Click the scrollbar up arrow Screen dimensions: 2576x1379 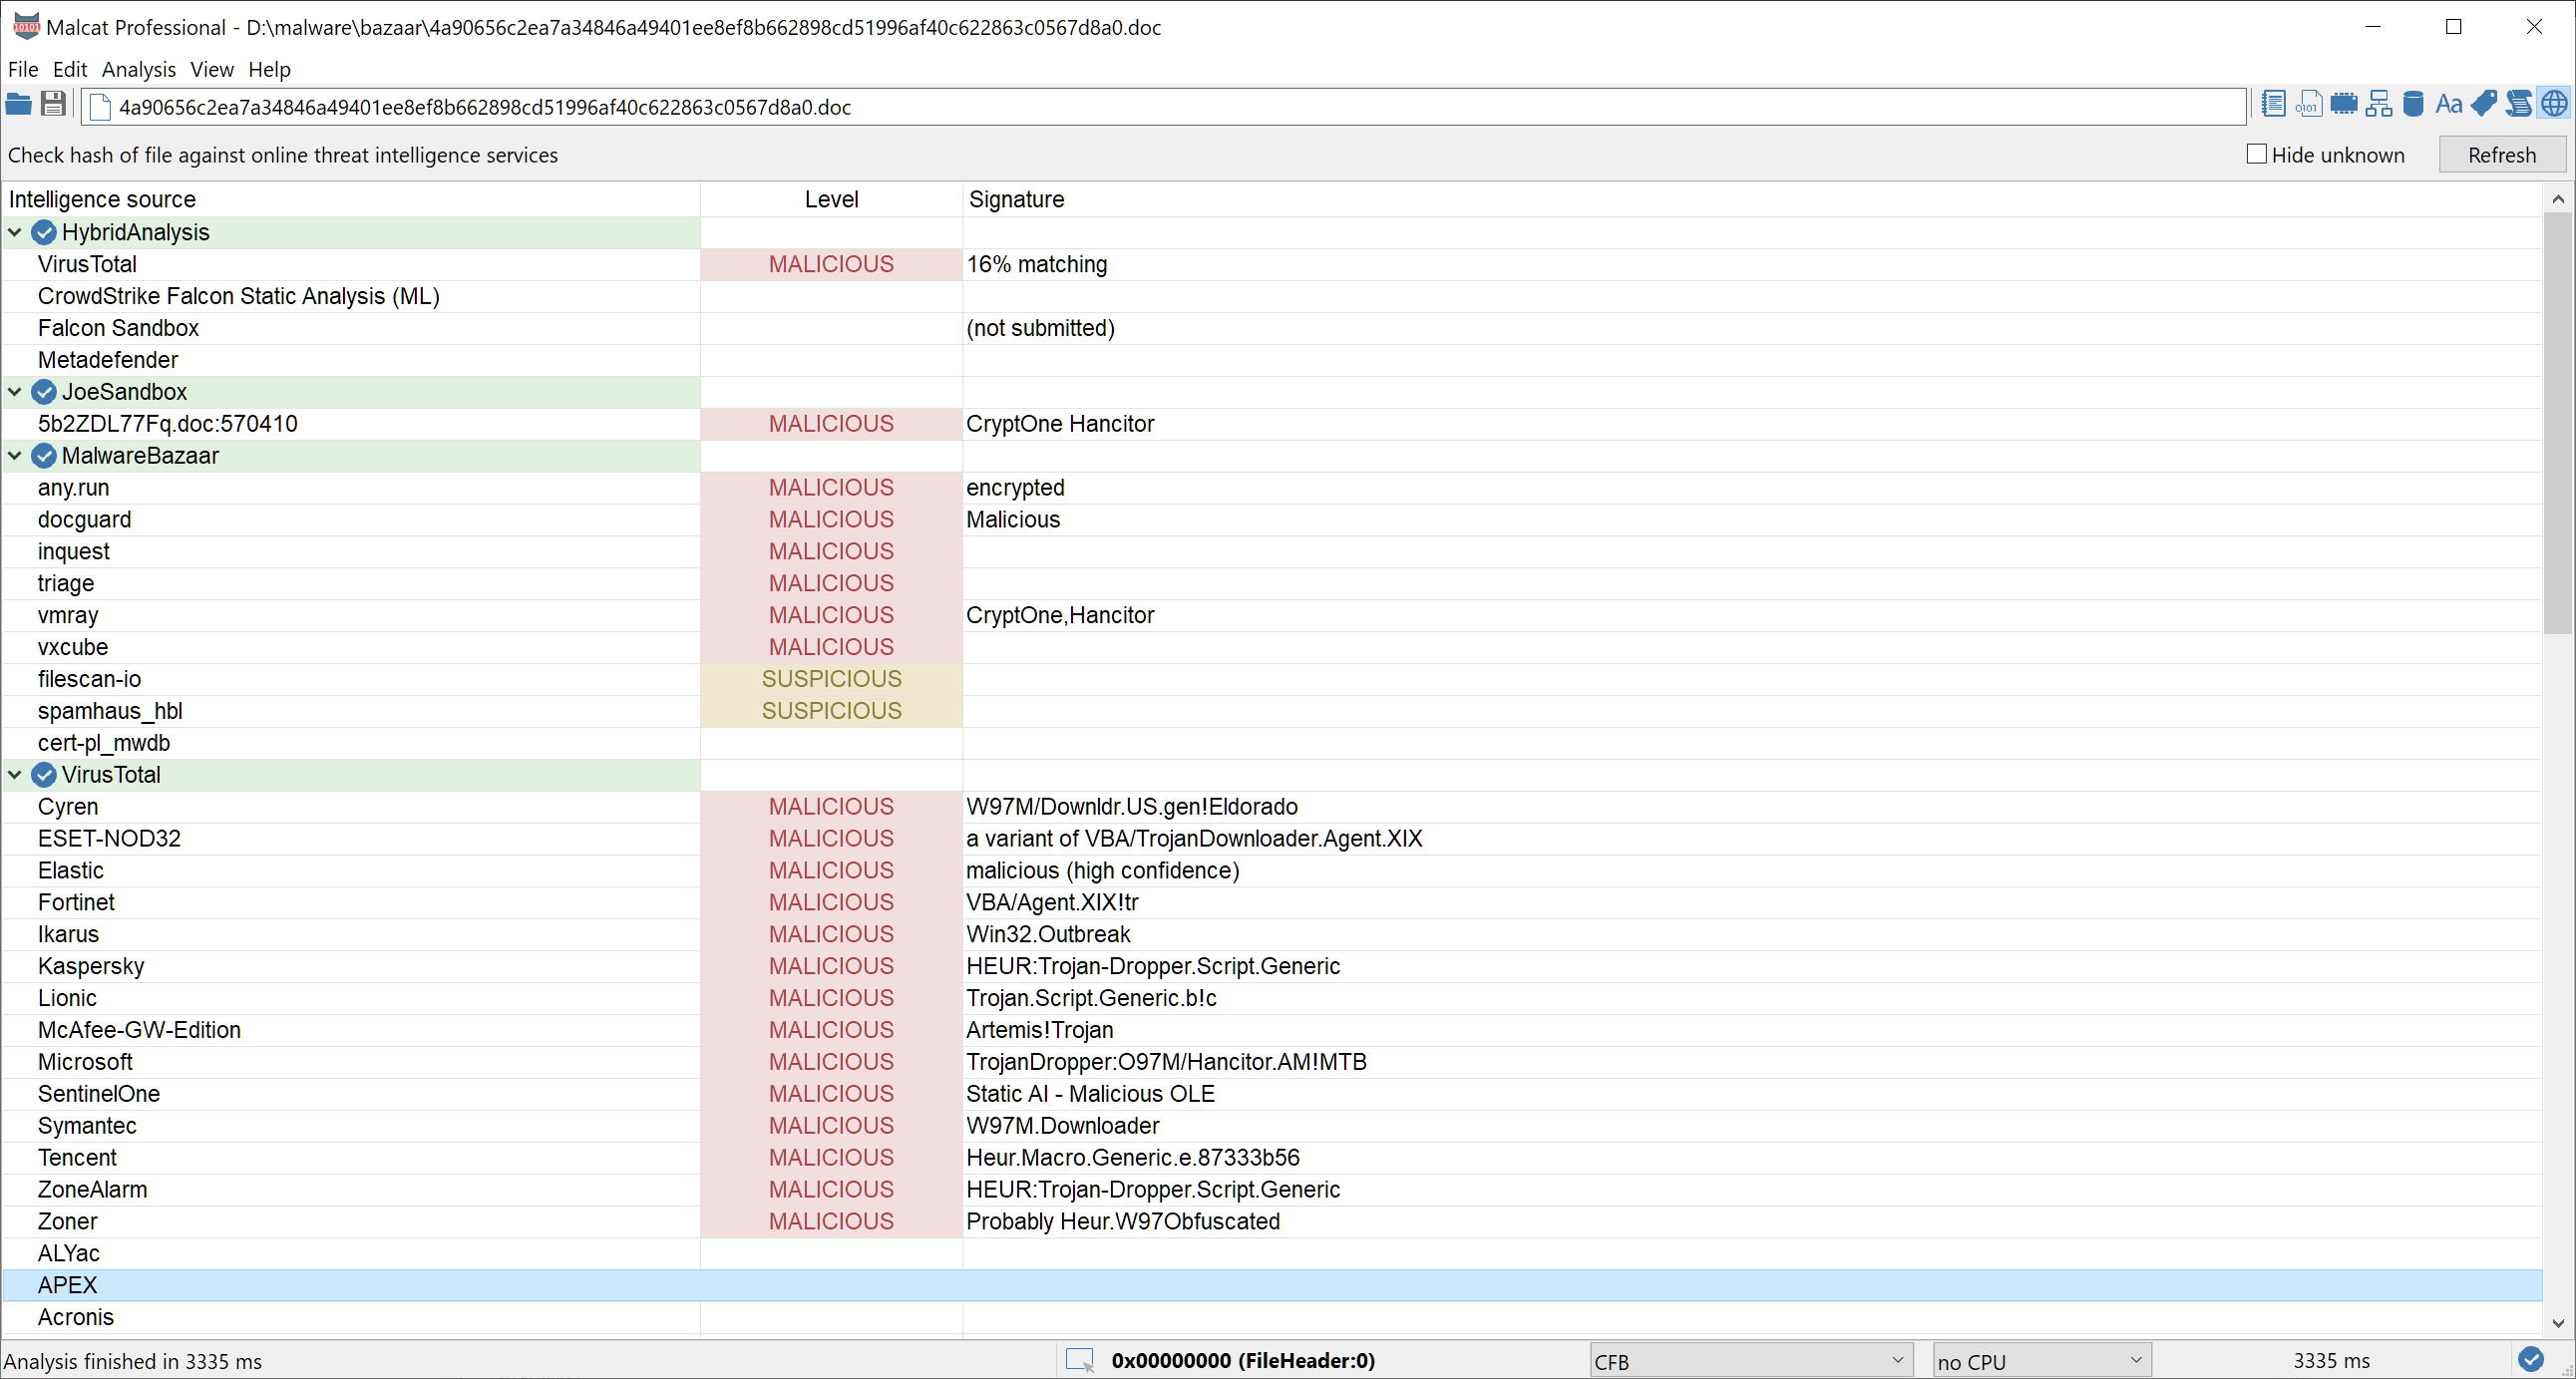[2558, 199]
